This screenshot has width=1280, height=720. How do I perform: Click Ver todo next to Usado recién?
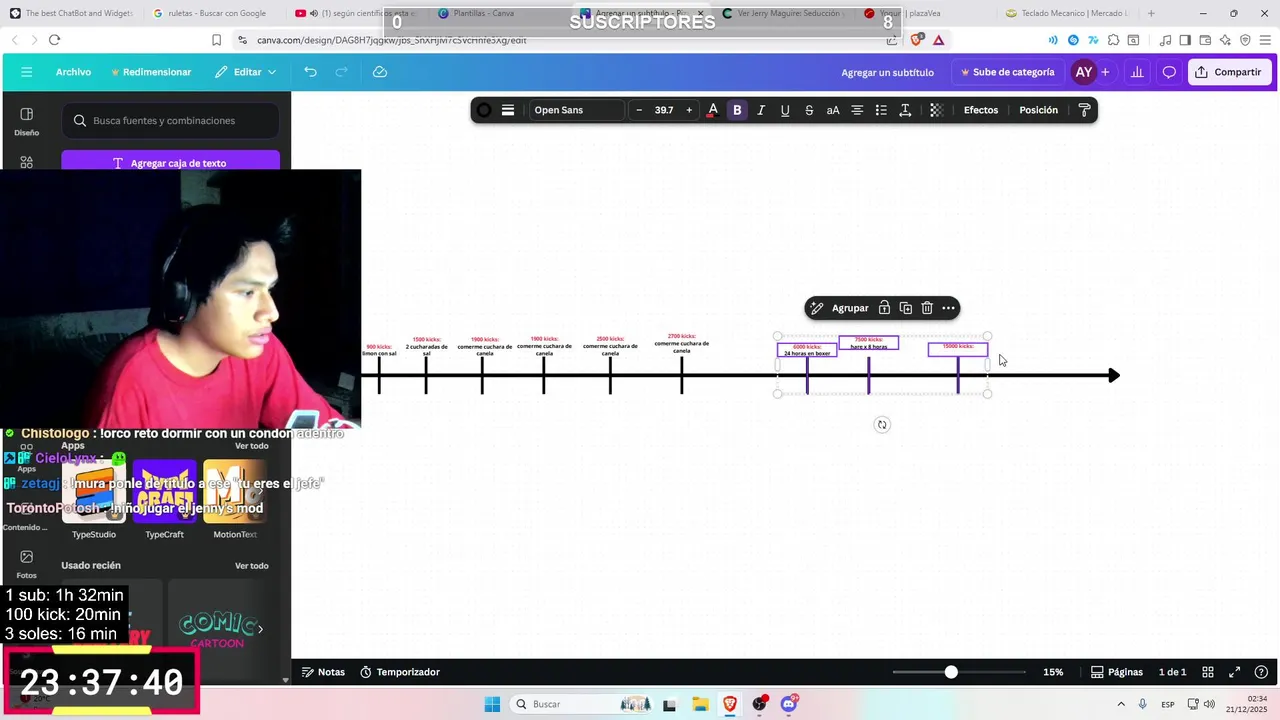click(252, 566)
